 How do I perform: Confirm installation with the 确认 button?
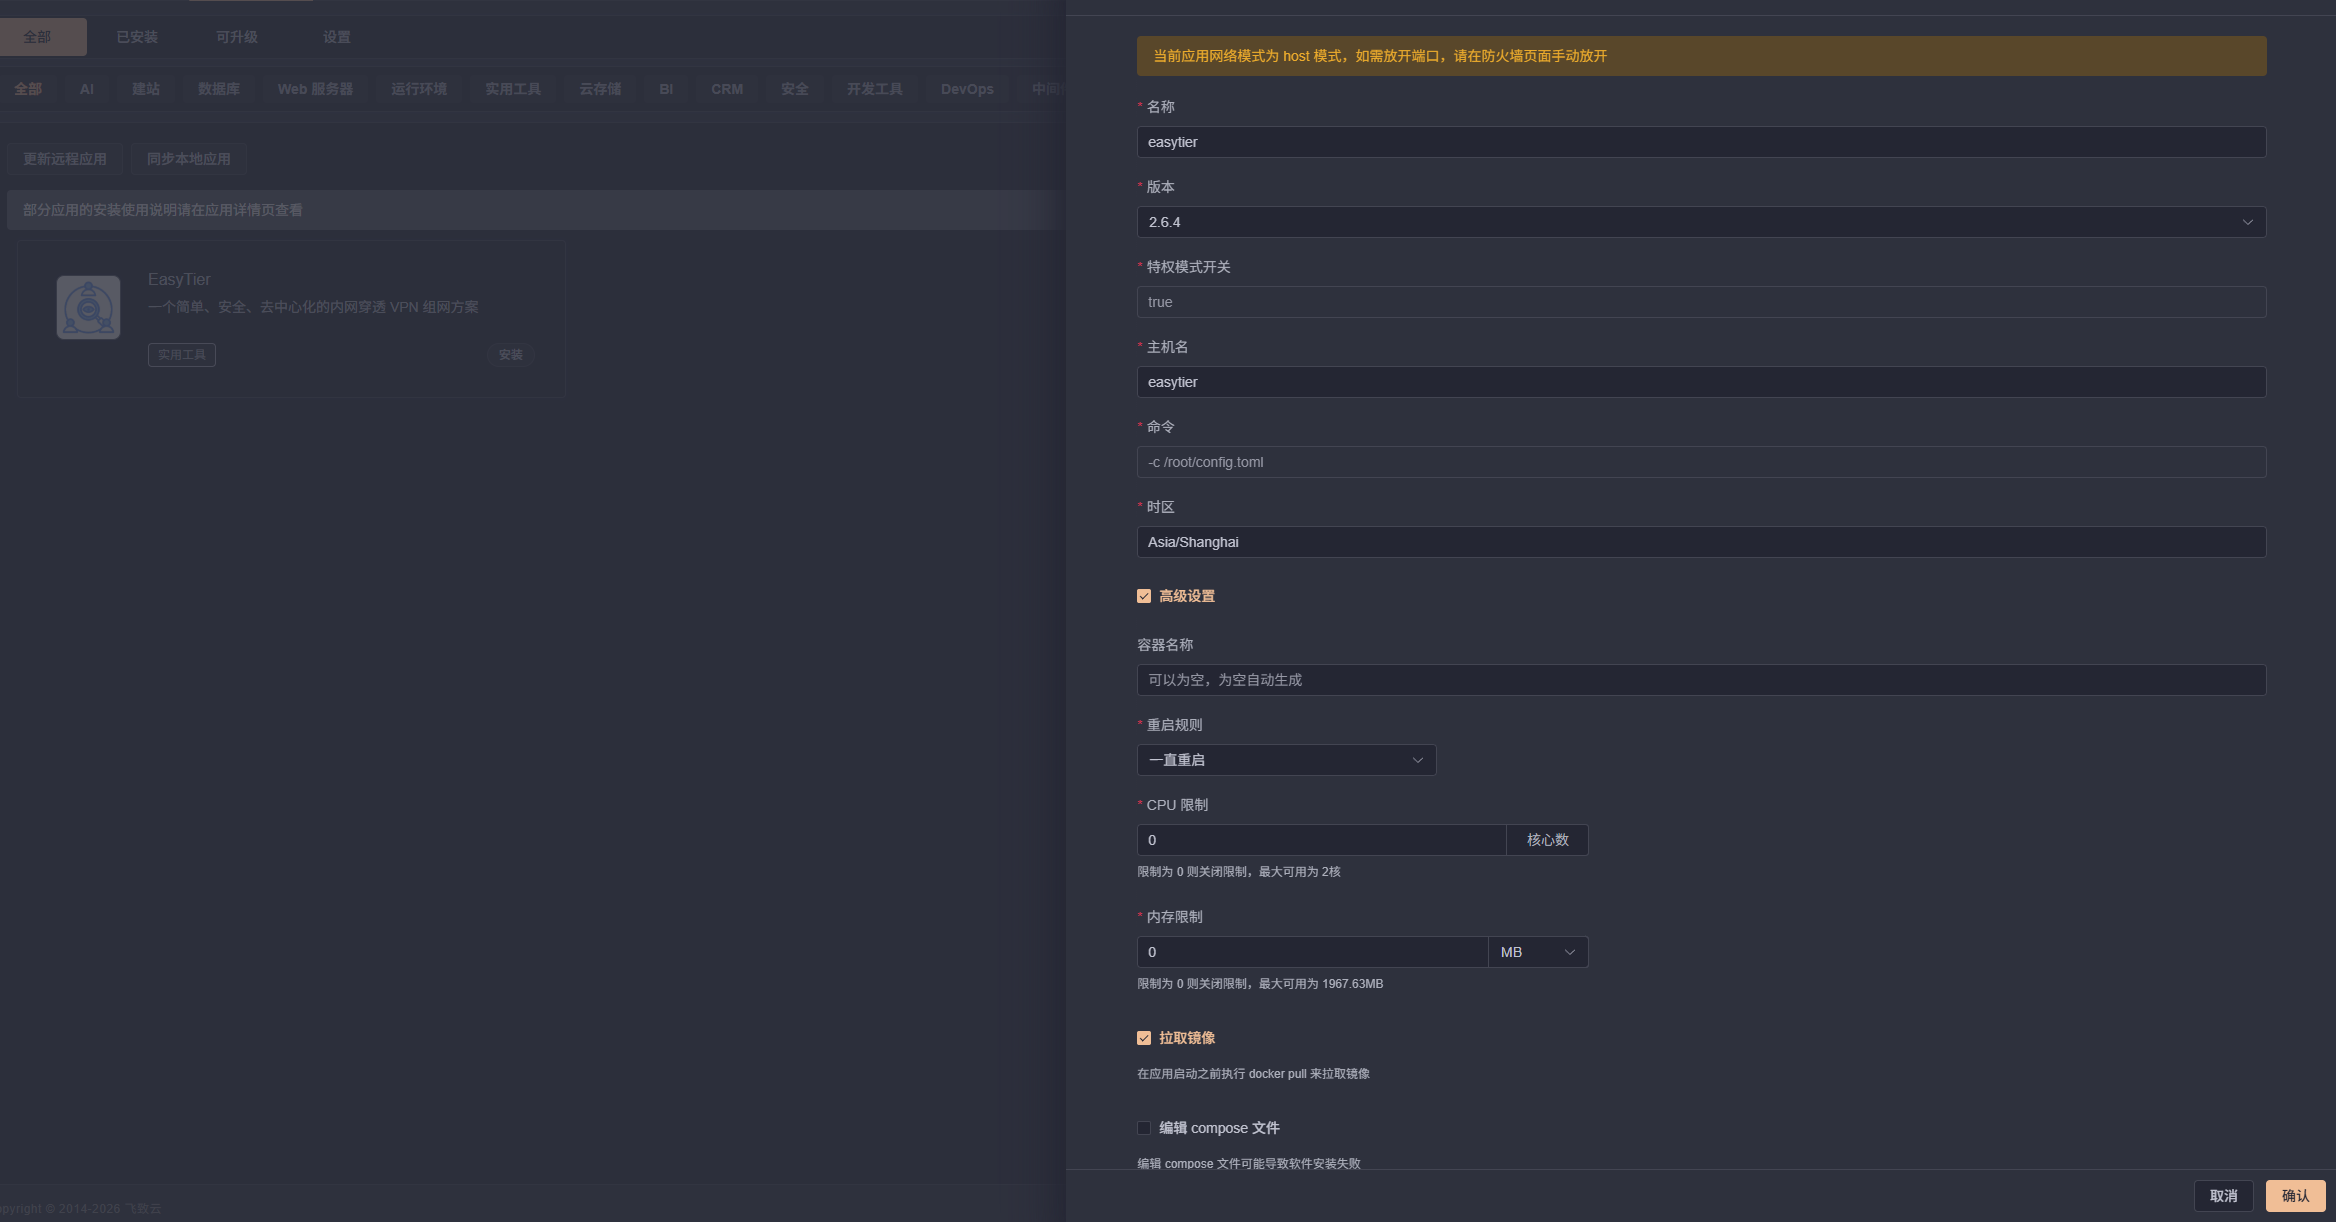2296,1196
